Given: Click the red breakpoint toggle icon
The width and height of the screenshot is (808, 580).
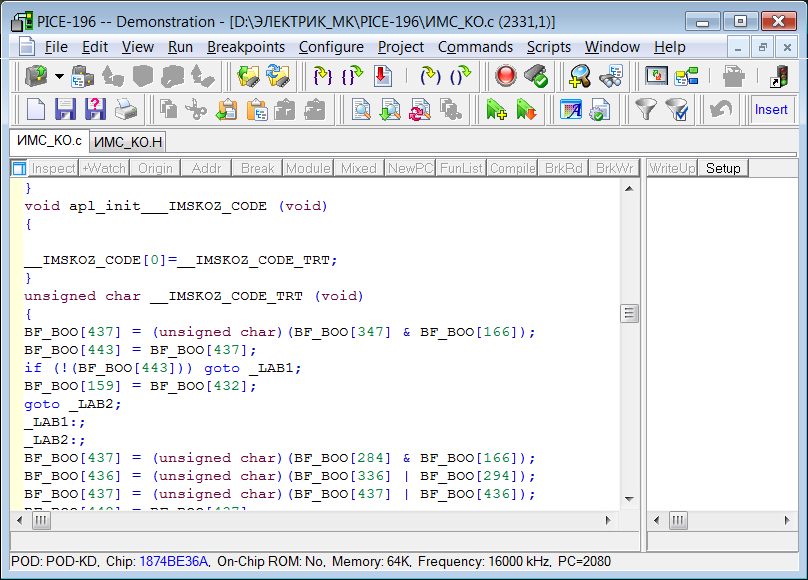Looking at the screenshot, I should [x=506, y=75].
